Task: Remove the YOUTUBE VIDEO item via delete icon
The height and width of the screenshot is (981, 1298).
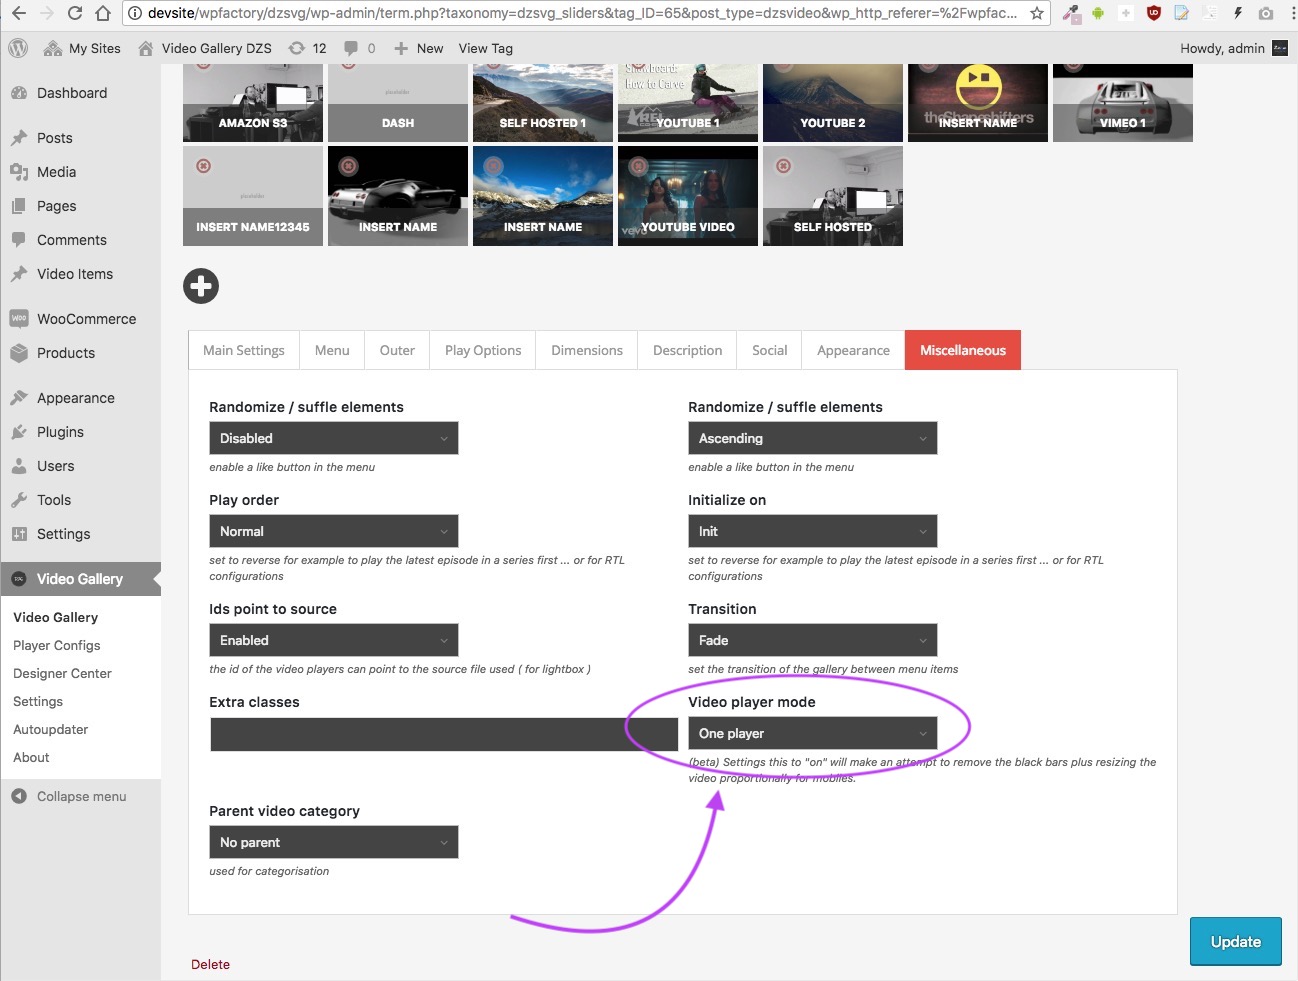Action: click(639, 166)
